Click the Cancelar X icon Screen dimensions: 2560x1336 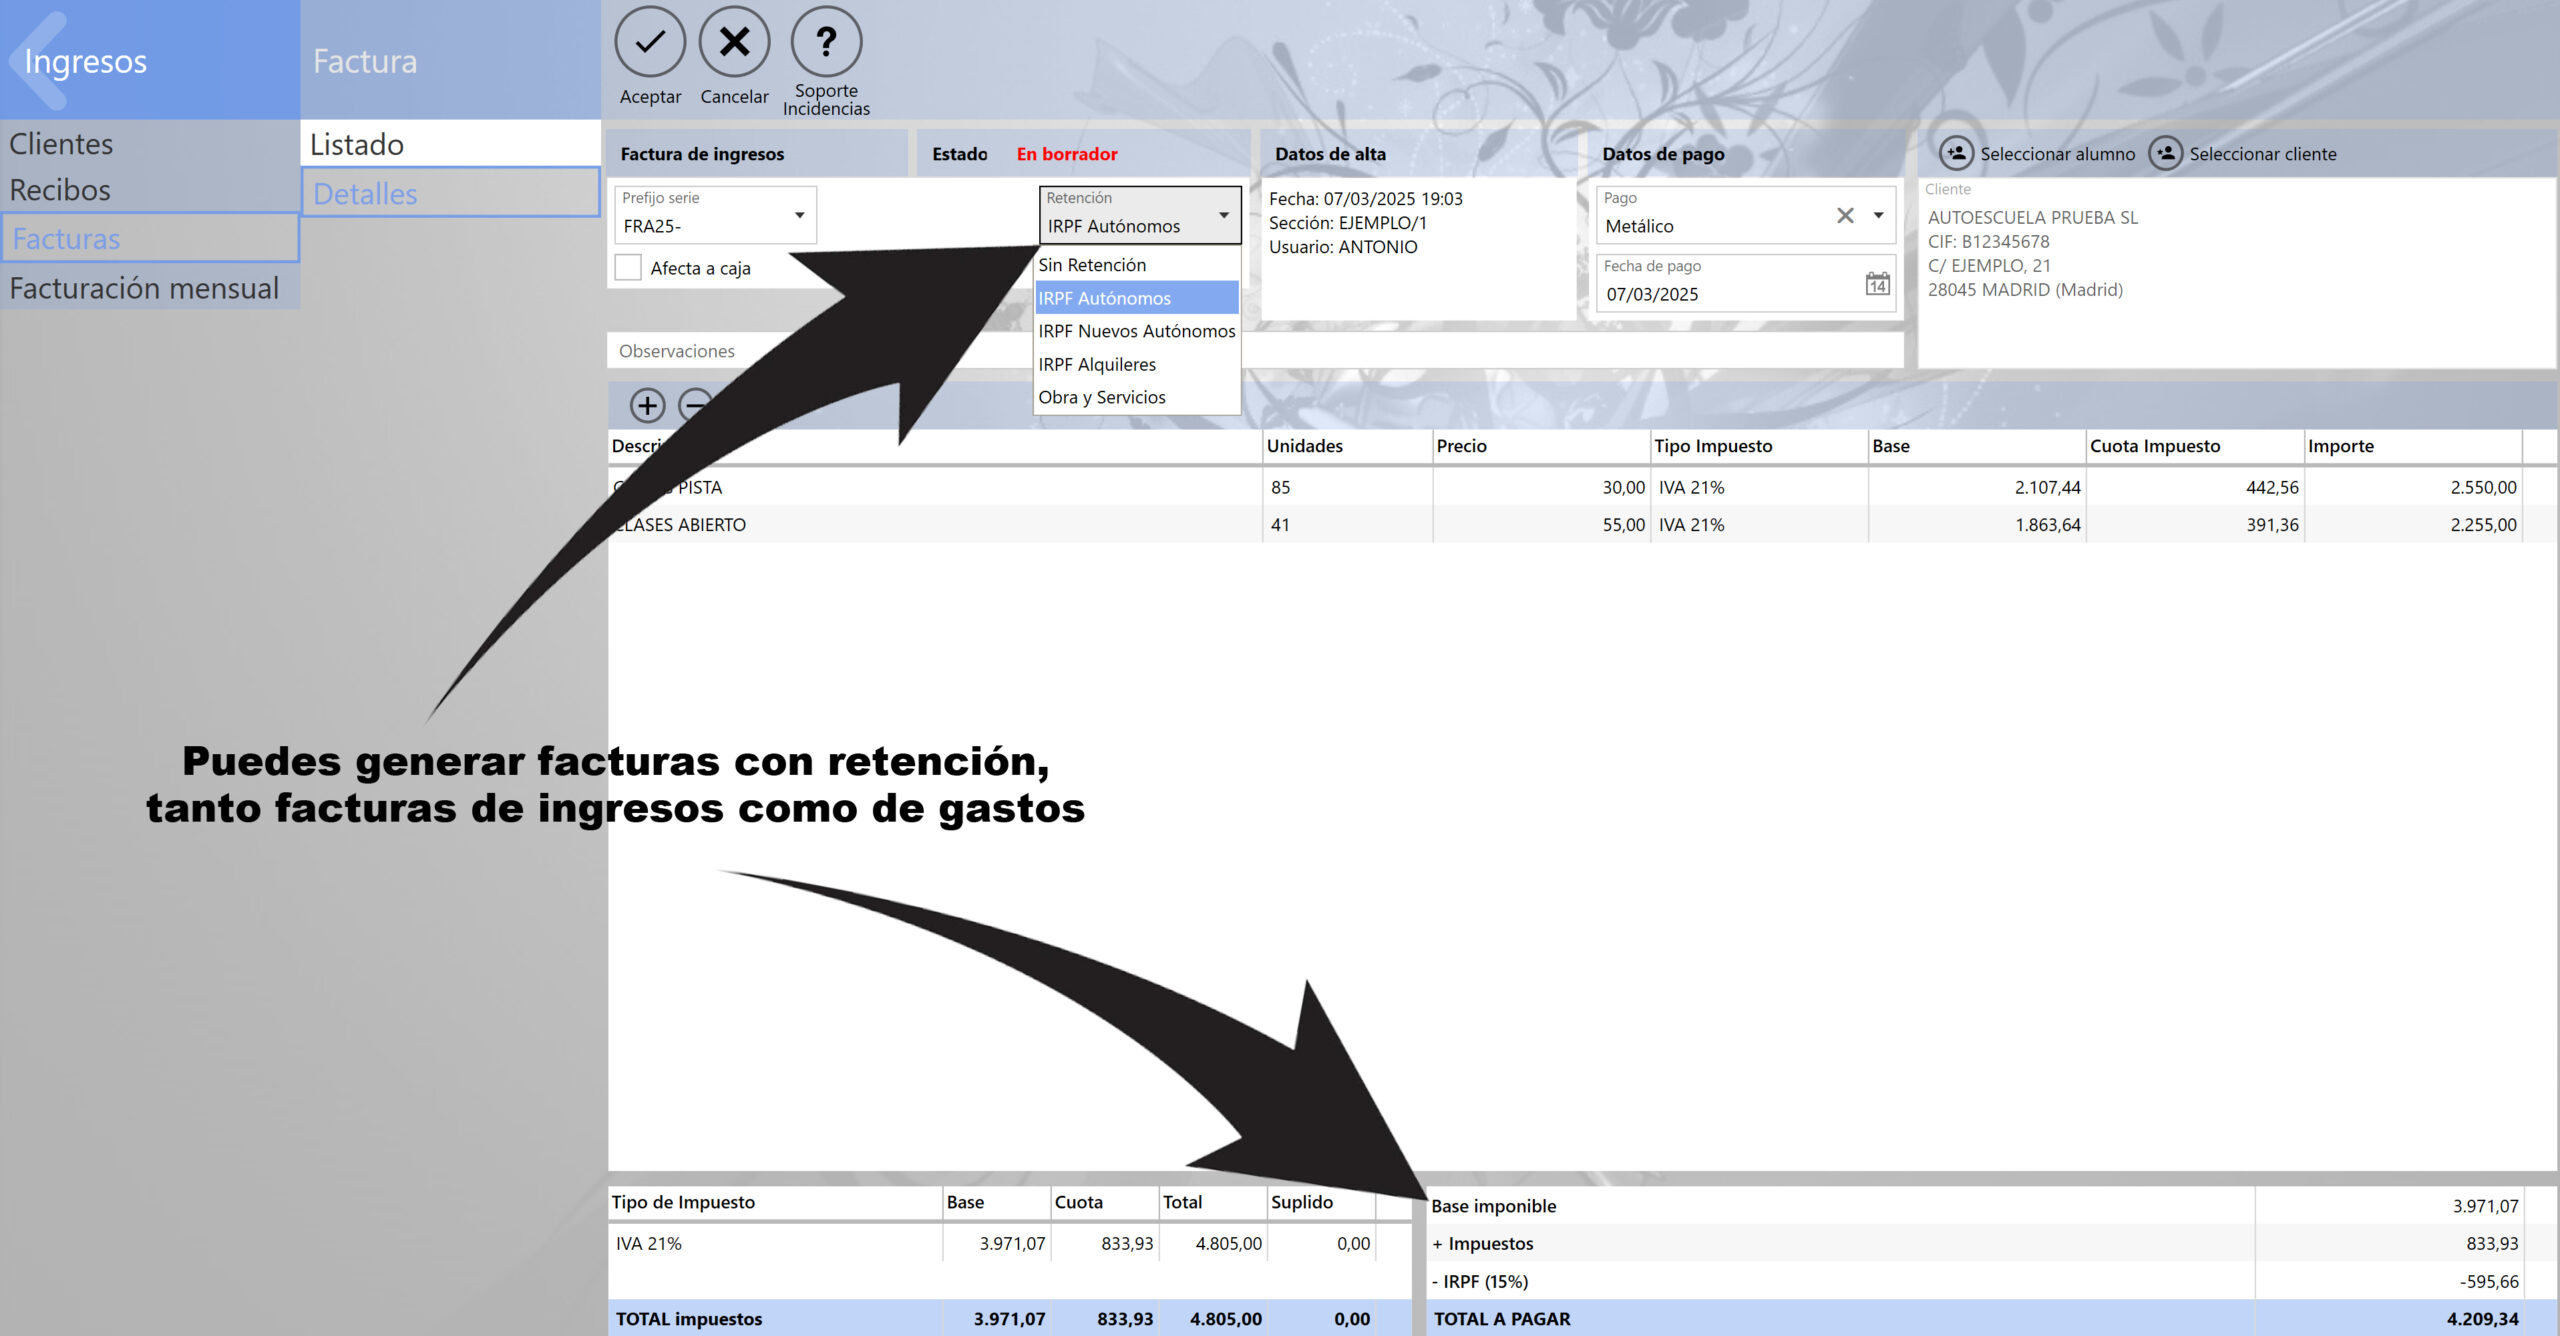[x=734, y=42]
